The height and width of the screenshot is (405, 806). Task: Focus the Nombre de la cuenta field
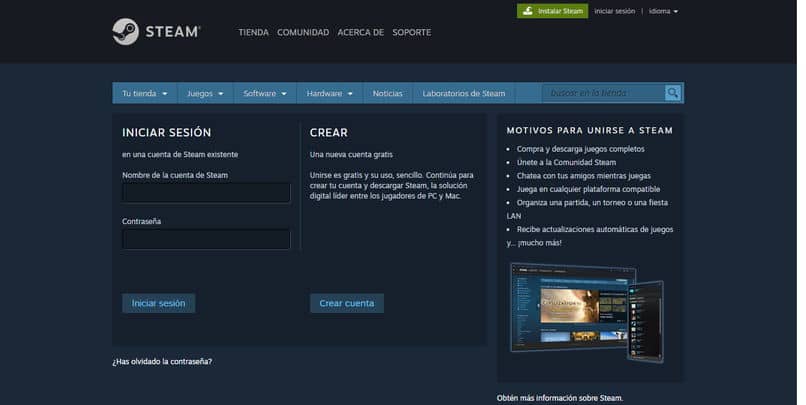pos(206,193)
